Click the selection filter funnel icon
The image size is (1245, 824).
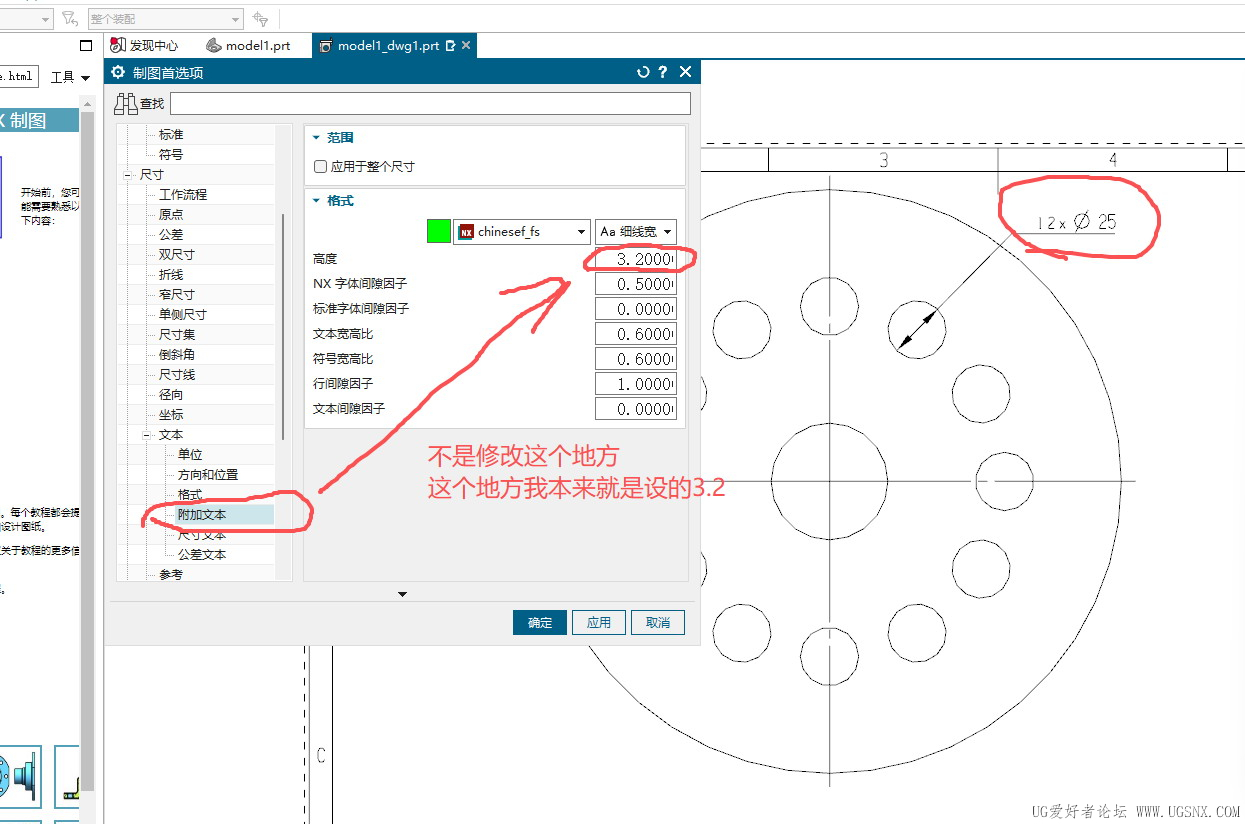(x=69, y=18)
